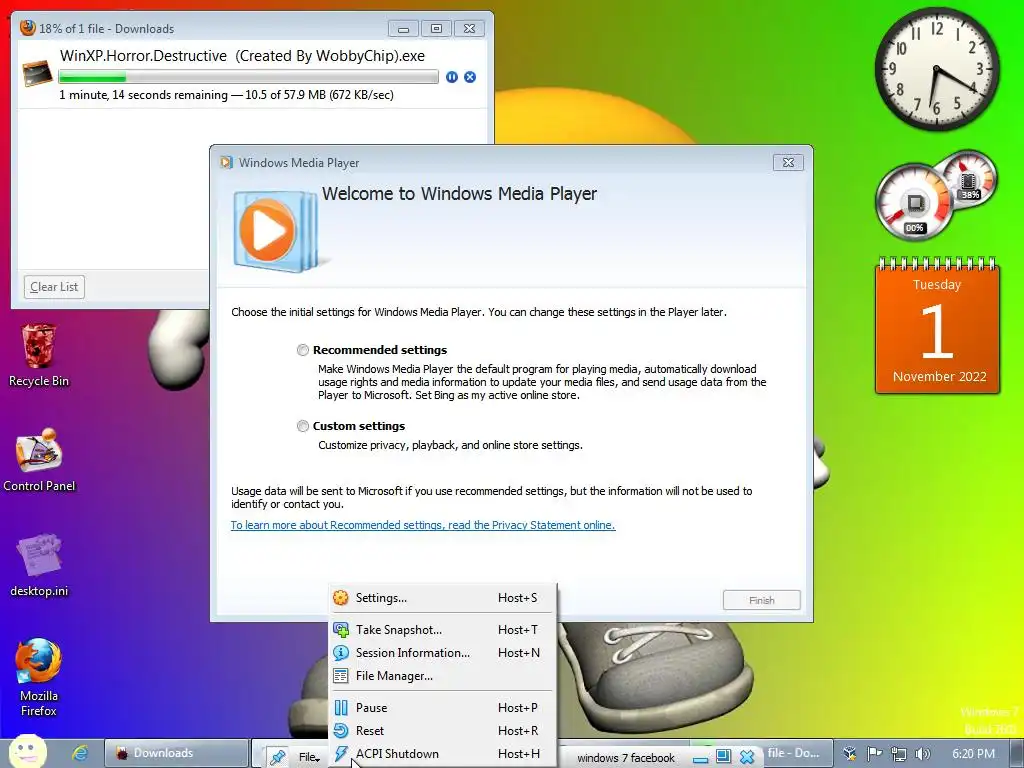Click the 6:20 PM taskbar clock
The image size is (1024, 768).
pos(973,754)
